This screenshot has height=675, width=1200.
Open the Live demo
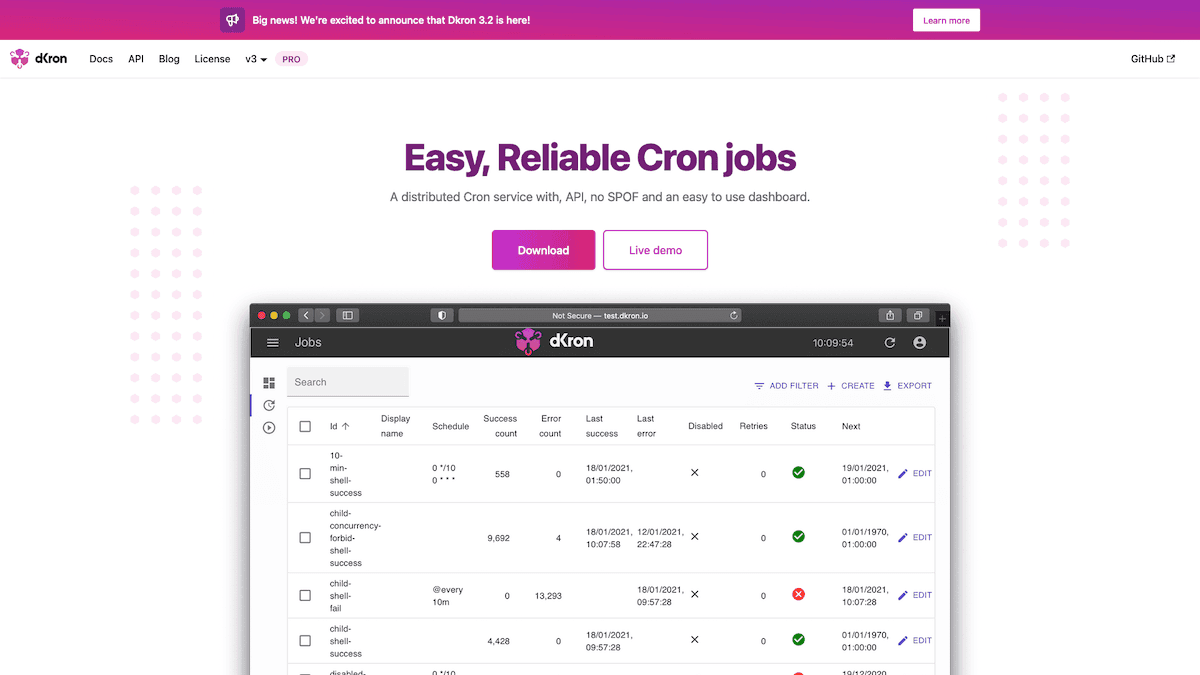655,250
